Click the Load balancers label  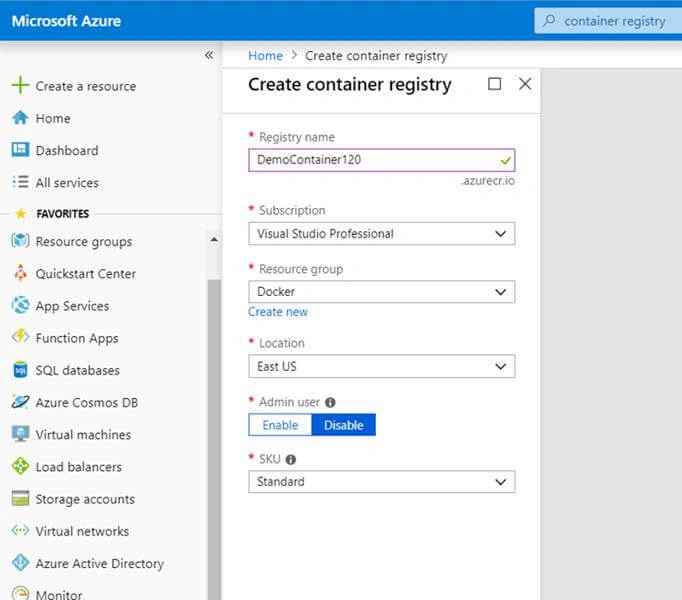[x=79, y=467]
